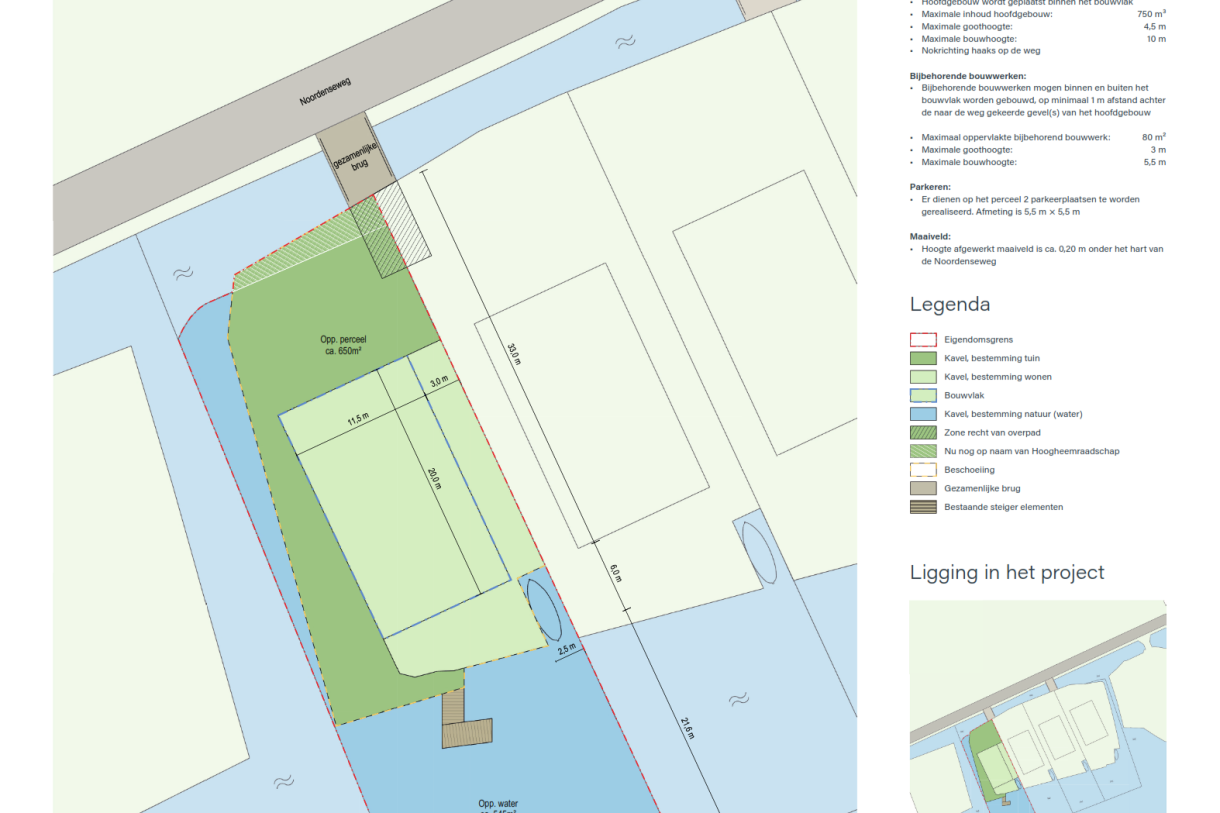Click the Legenda heading

[x=949, y=305]
